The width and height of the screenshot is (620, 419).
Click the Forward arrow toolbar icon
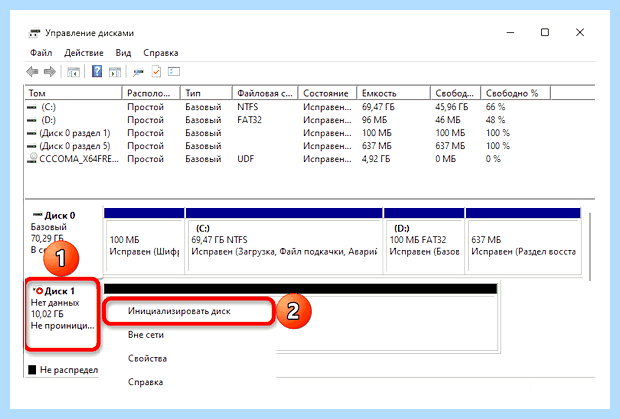pos(50,72)
